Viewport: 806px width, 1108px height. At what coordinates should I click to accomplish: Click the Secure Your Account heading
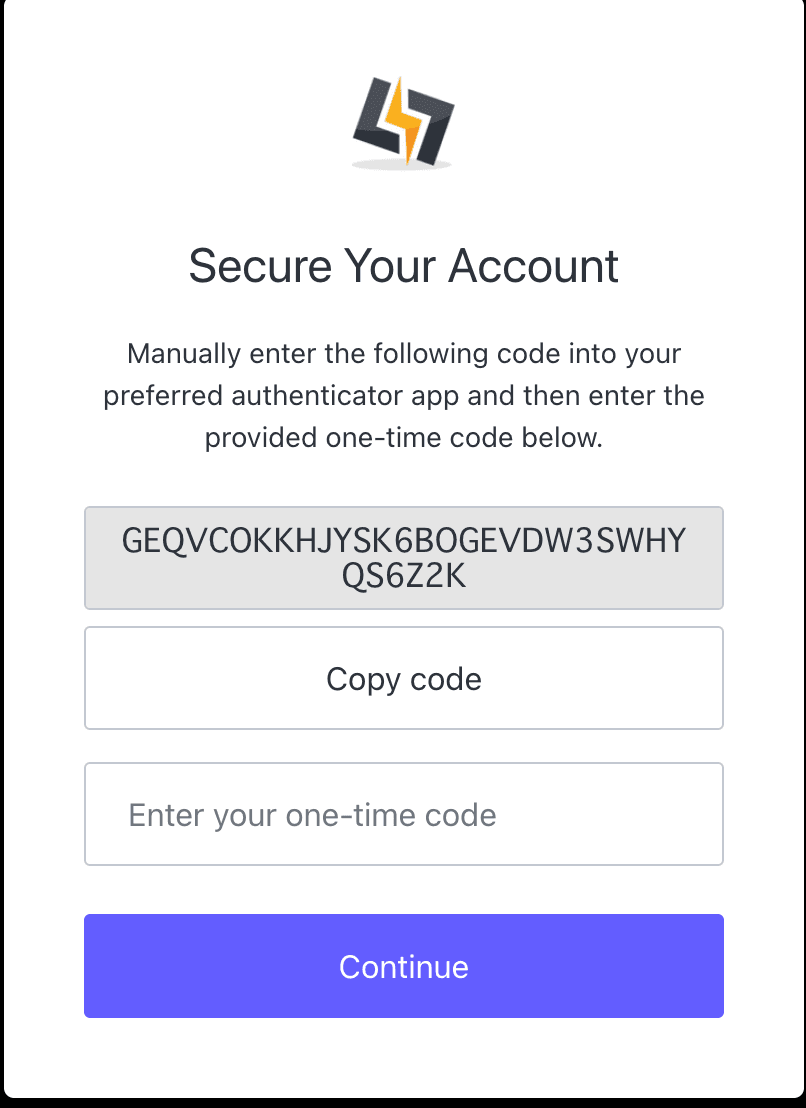tap(403, 266)
